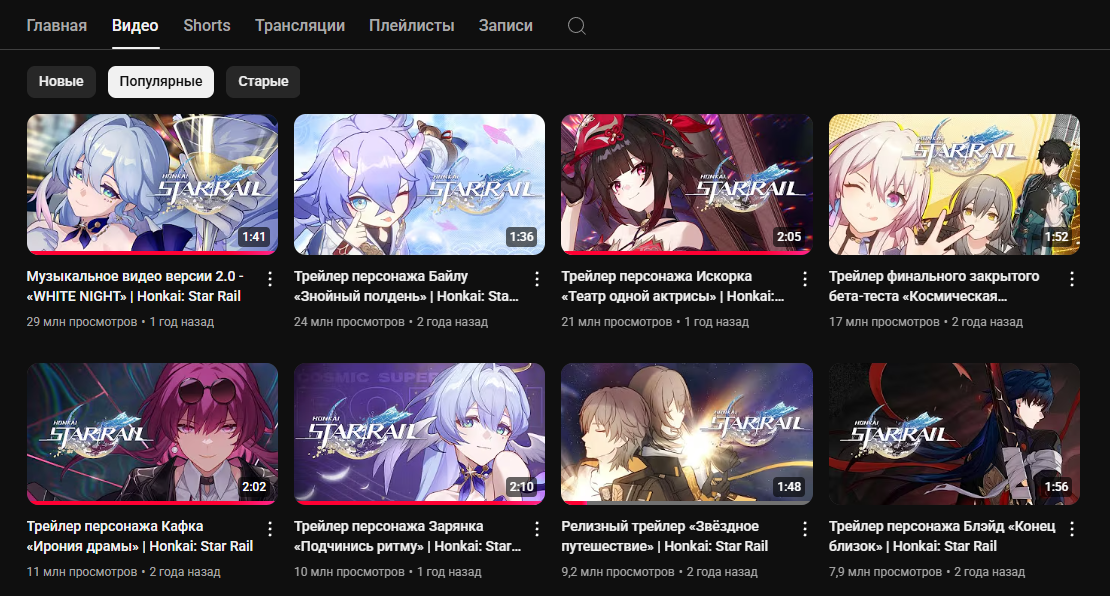Click title «Трейлер персонажа Байлу «Знойный полдень»
The image size is (1110, 596).
[x=406, y=286]
